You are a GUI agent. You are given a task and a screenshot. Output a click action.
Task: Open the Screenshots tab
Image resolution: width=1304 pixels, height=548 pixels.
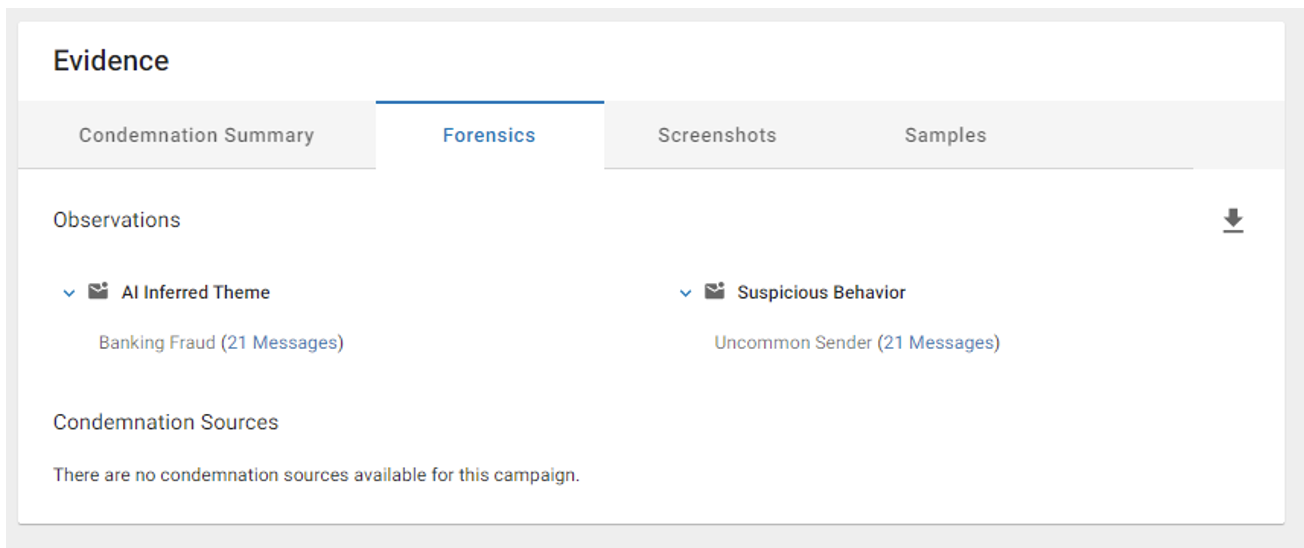pos(717,135)
